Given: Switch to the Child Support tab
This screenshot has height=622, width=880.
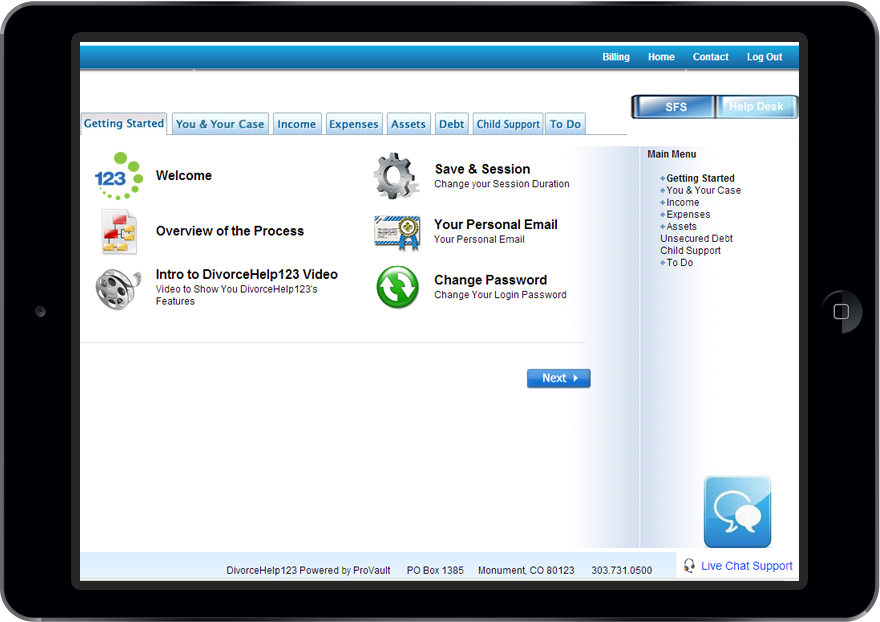Looking at the screenshot, I should 508,124.
